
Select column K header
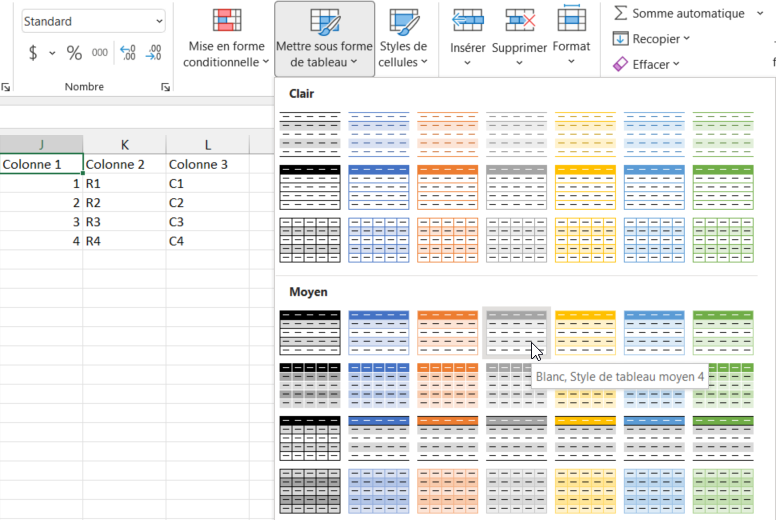(x=124, y=145)
